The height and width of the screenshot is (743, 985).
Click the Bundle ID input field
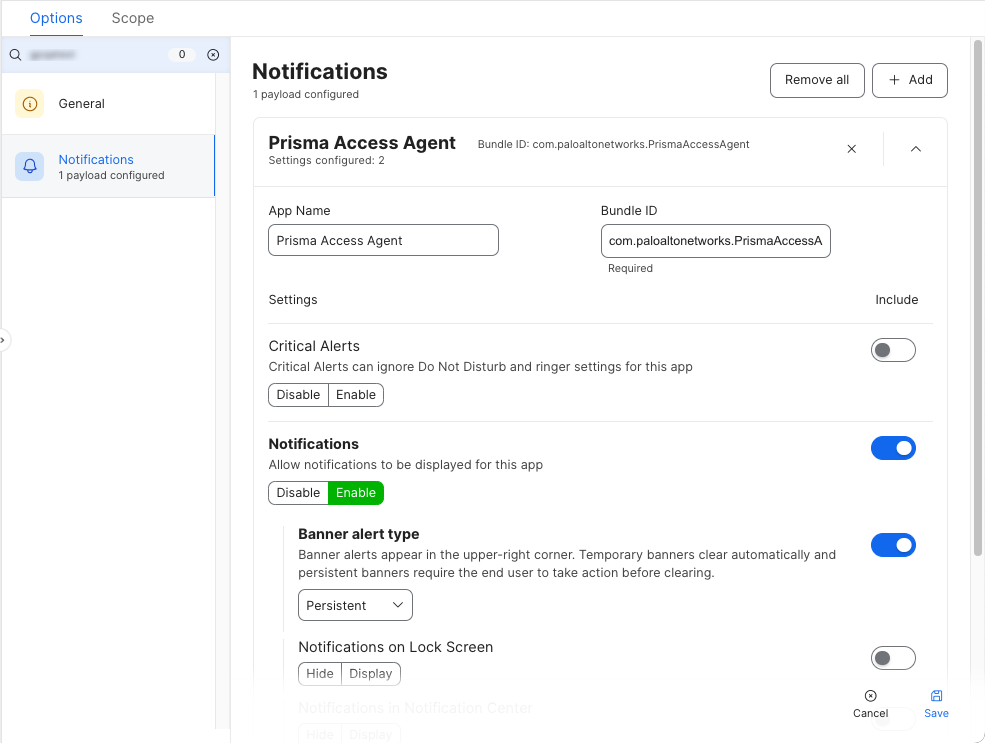(715, 241)
